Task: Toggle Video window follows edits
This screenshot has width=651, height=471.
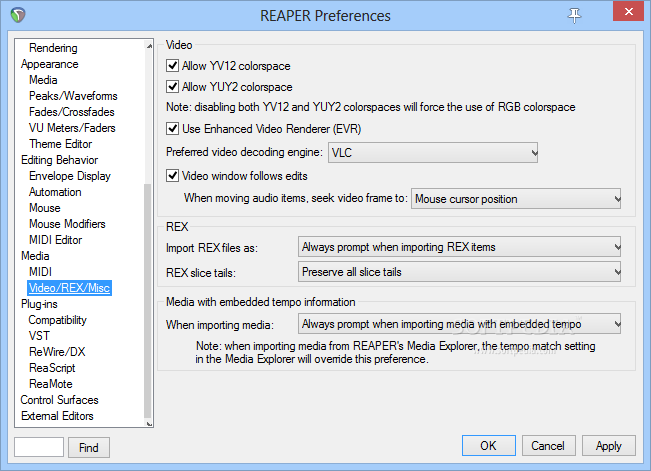Action: tap(172, 175)
